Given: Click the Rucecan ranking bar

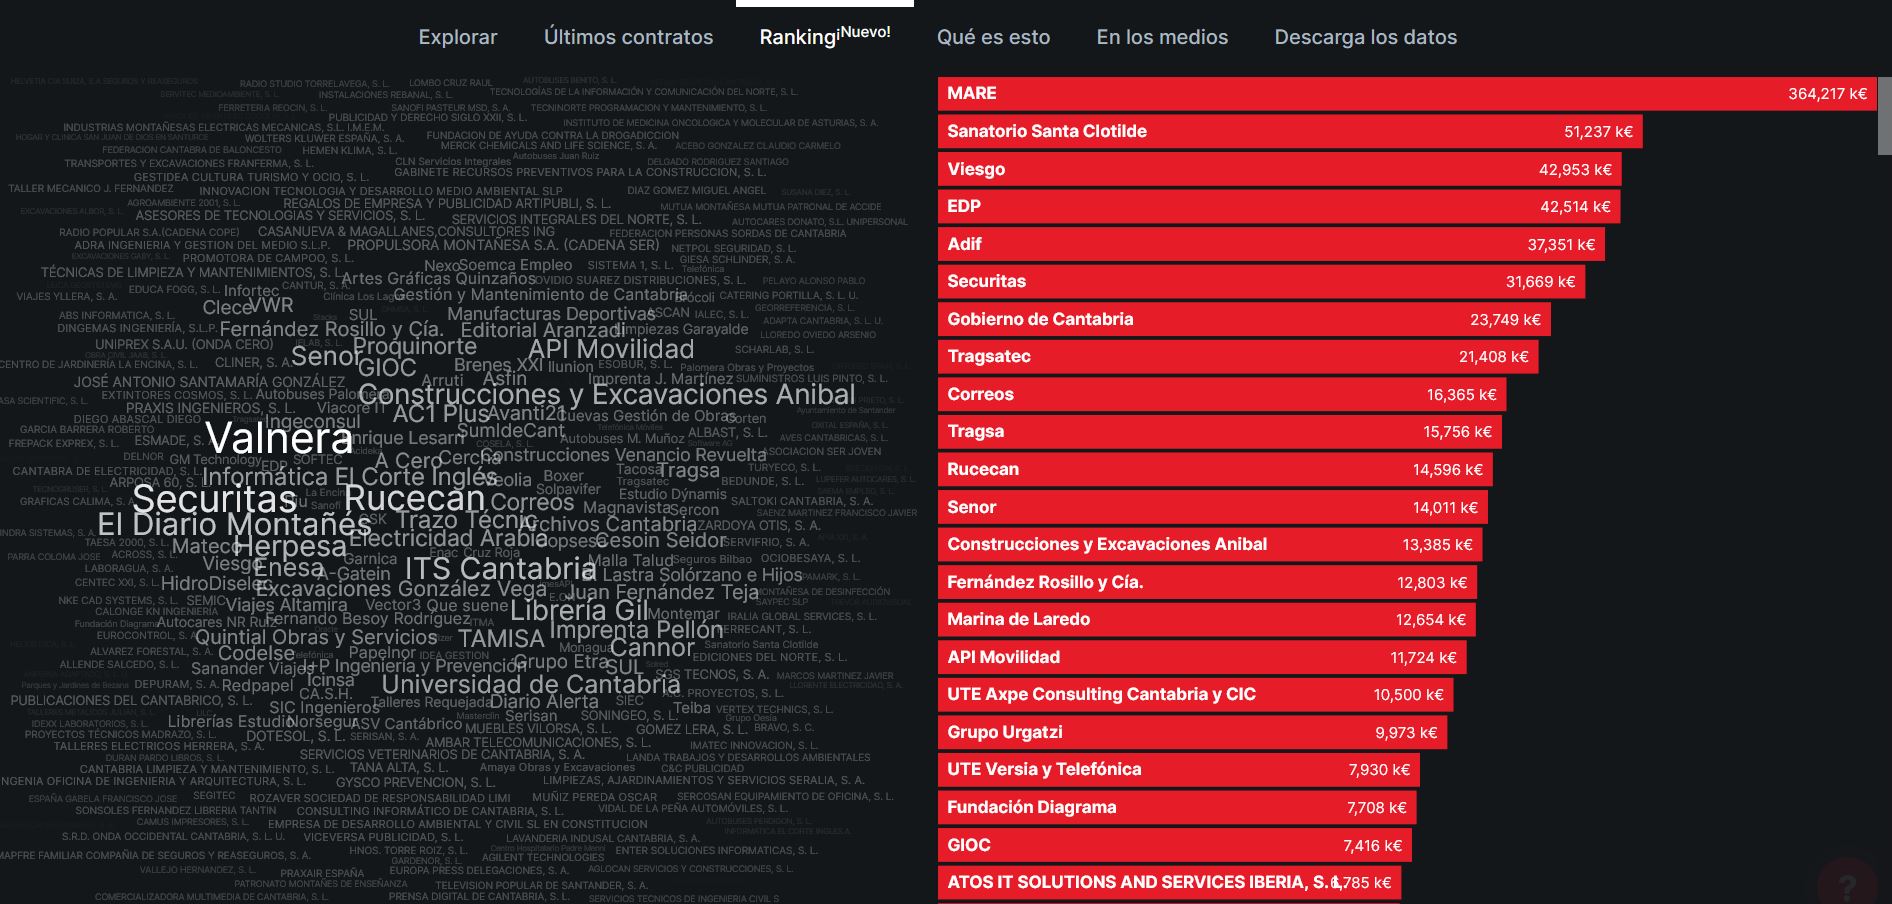Looking at the screenshot, I should pyautogui.click(x=1215, y=469).
